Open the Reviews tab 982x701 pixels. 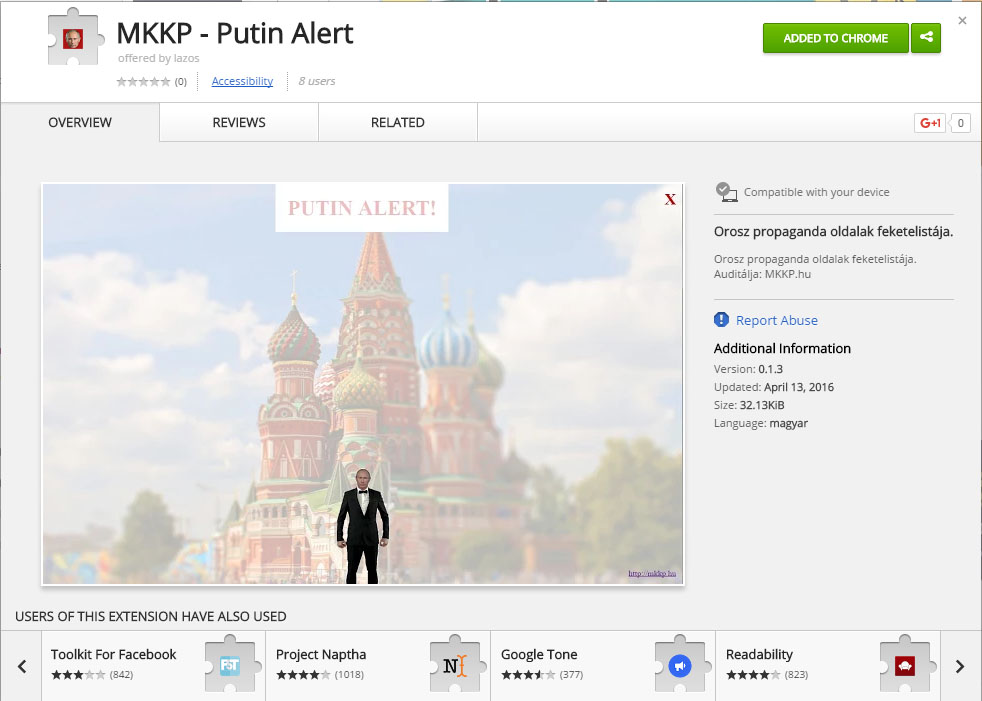[239, 122]
